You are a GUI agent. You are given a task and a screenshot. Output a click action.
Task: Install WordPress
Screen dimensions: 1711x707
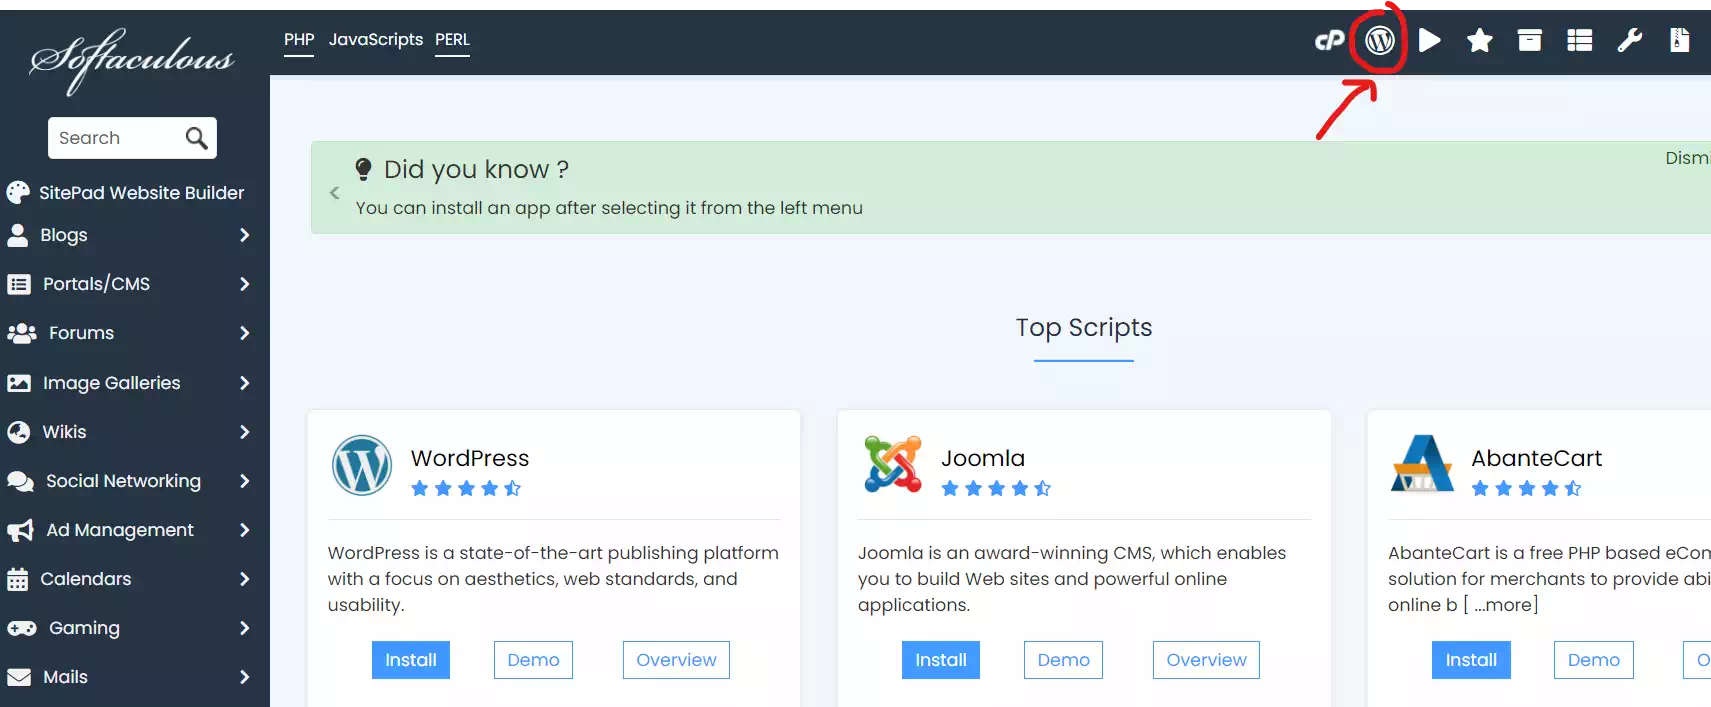coord(411,660)
